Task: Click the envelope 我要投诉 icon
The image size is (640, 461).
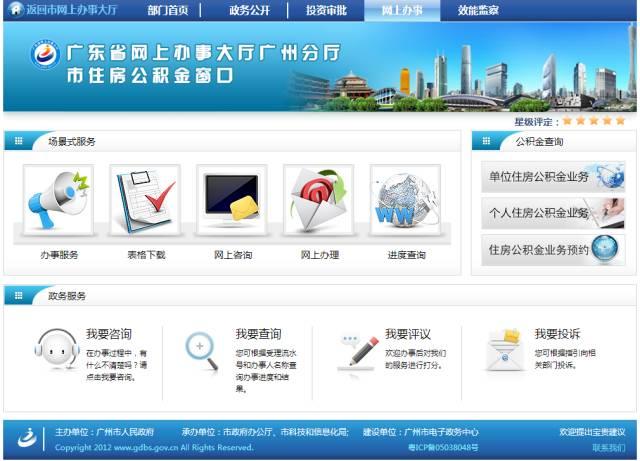Action: [x=505, y=350]
